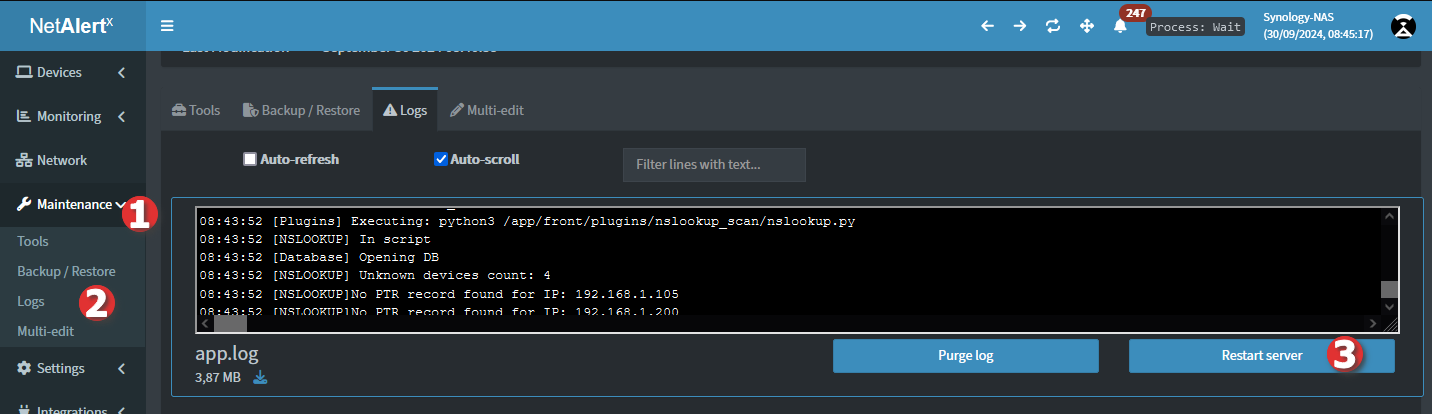This screenshot has width=1432, height=414.
Task: Click the hamburger sidebar toggle icon
Action: [x=167, y=26]
